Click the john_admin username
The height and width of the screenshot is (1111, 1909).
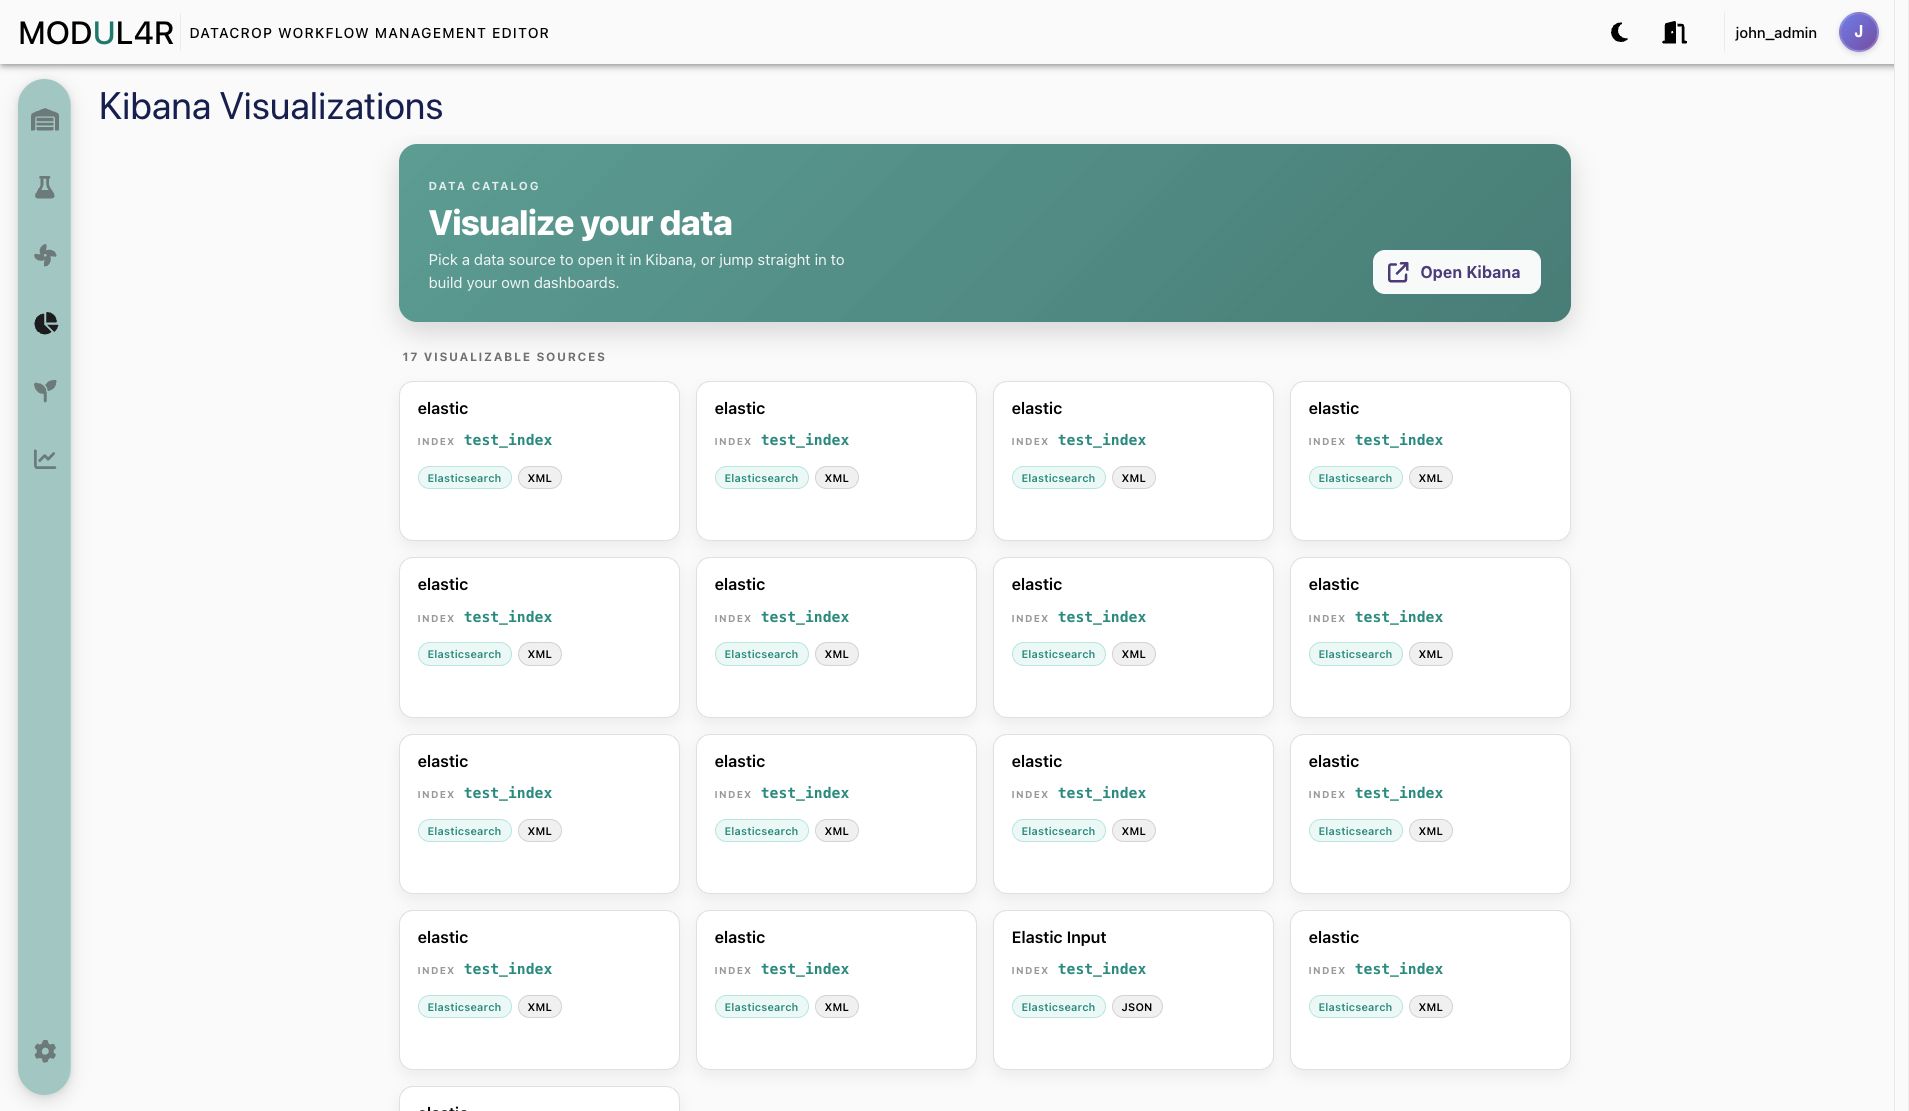point(1776,33)
